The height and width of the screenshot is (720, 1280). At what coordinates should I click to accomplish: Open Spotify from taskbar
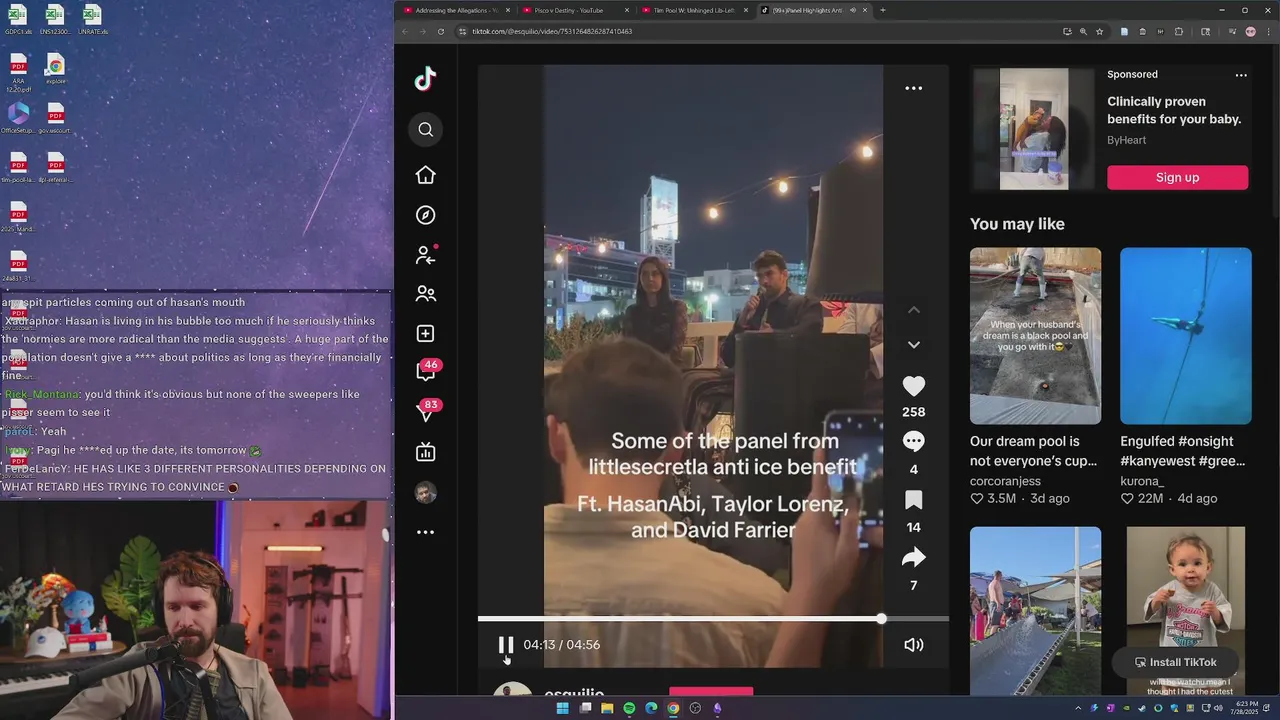tap(629, 708)
